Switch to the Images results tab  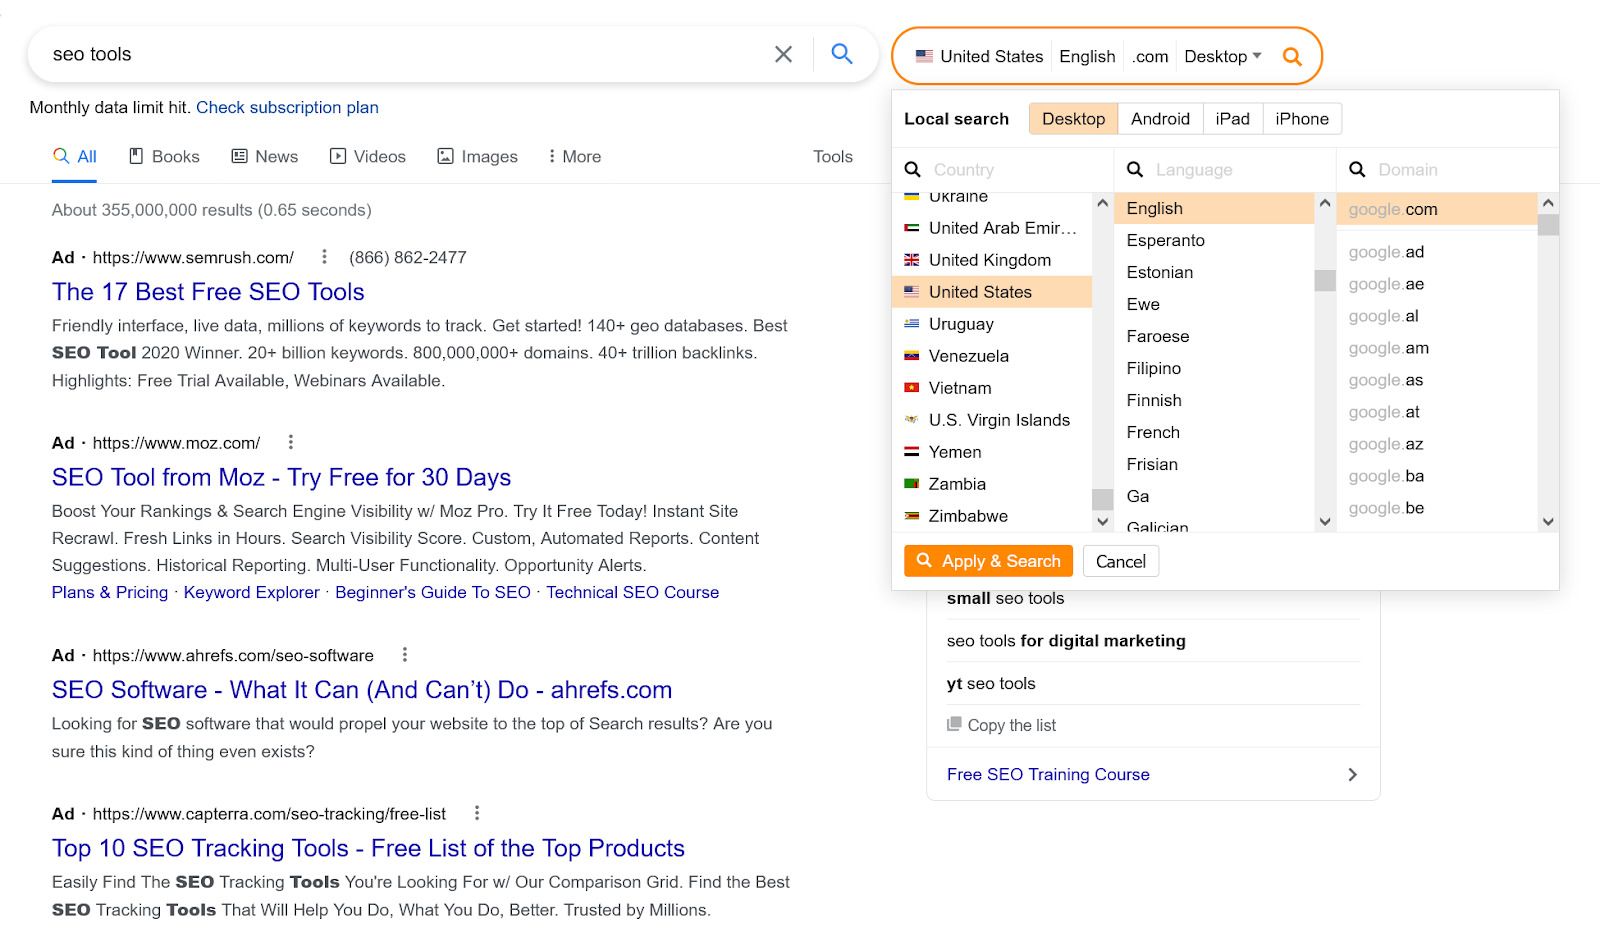pyautogui.click(x=477, y=156)
